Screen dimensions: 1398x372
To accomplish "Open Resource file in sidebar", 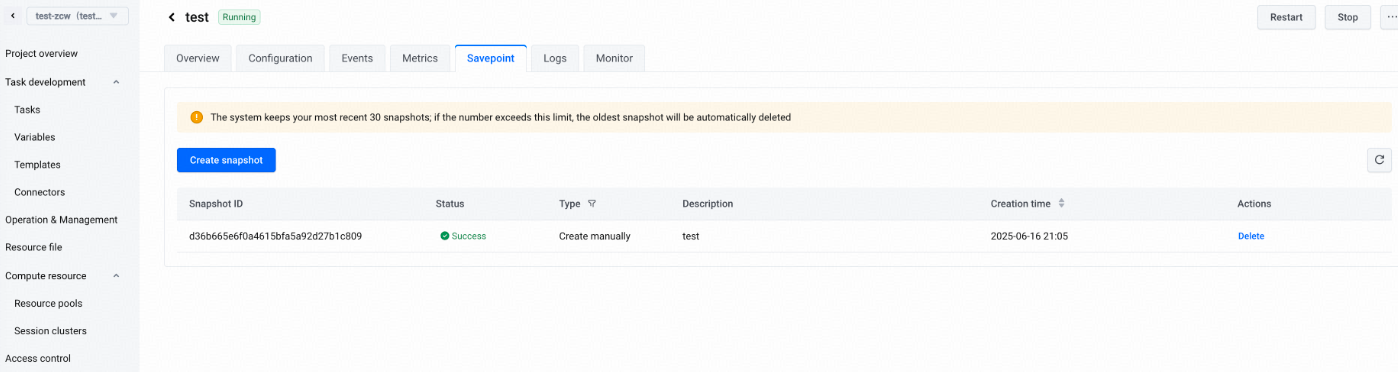I will pos(33,247).
